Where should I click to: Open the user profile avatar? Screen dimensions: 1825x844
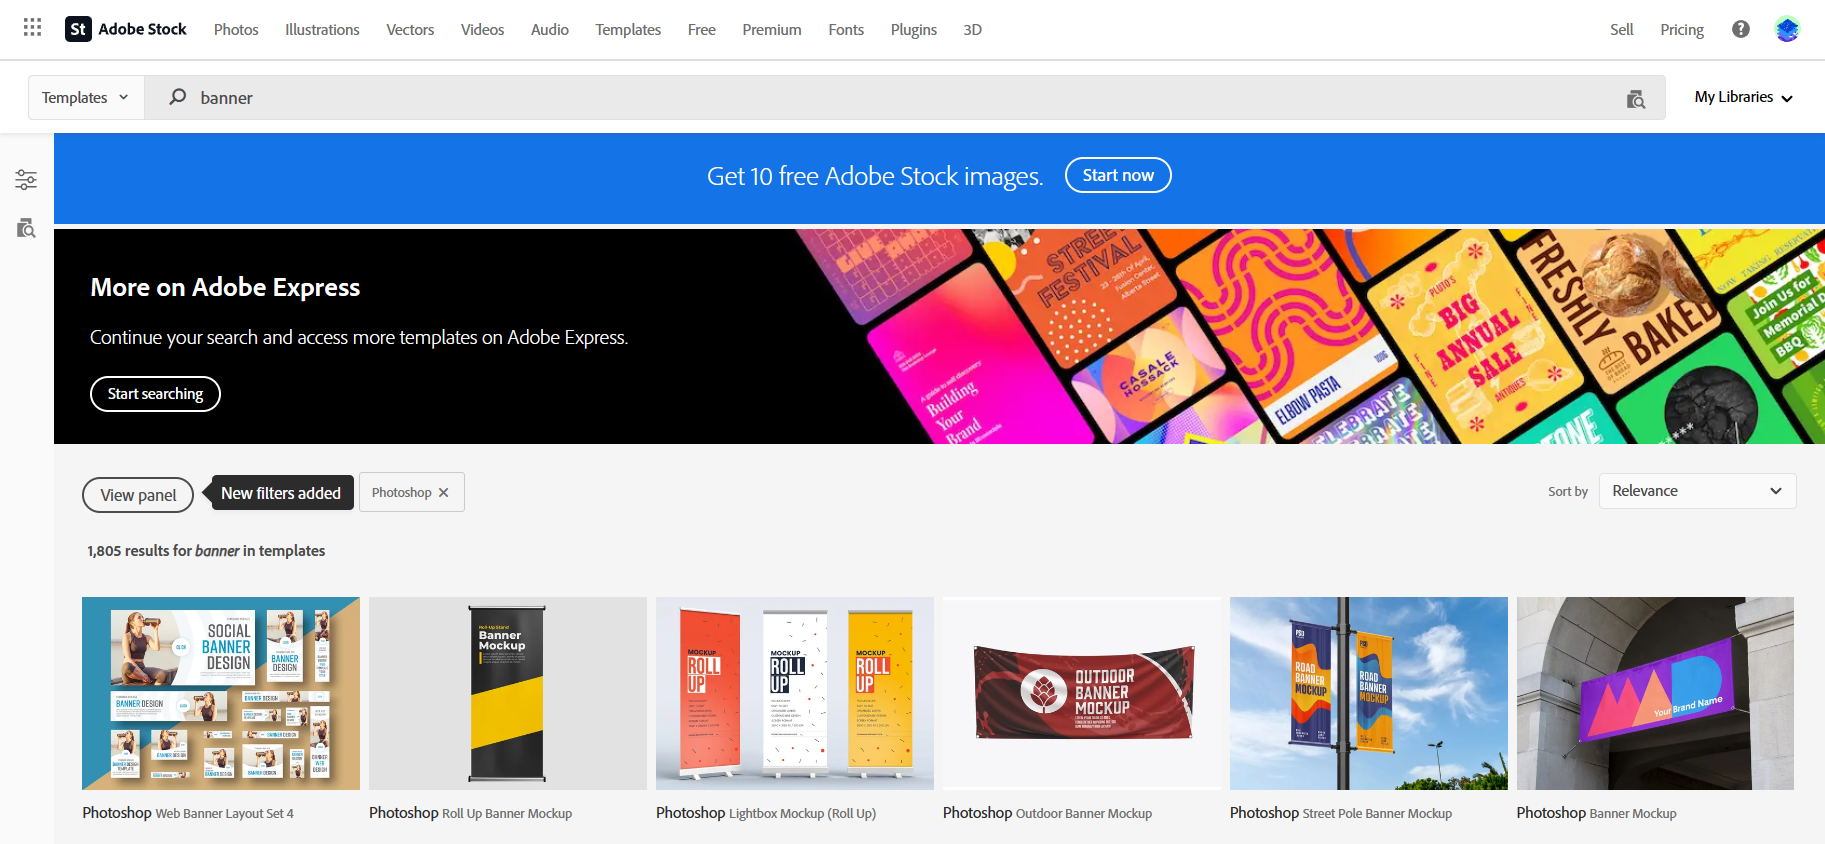pyautogui.click(x=1787, y=29)
